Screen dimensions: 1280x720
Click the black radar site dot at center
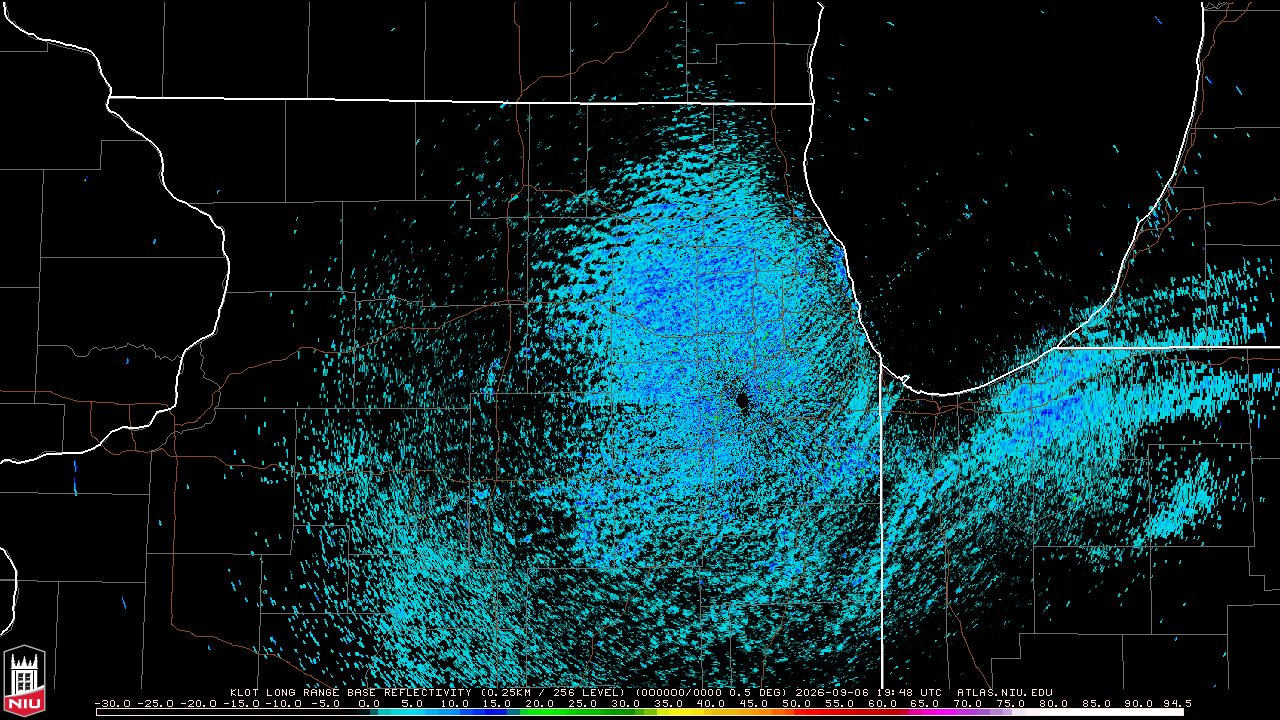pos(742,401)
